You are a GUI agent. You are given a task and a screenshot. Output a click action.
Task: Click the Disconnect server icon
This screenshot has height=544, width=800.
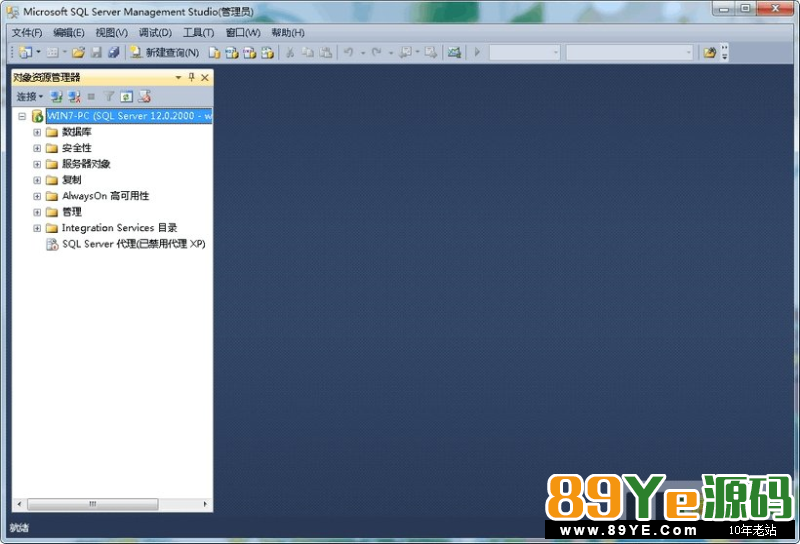pos(74,96)
